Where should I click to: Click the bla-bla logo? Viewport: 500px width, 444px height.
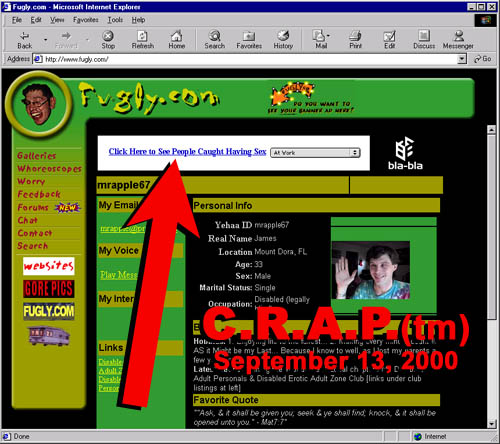(405, 153)
